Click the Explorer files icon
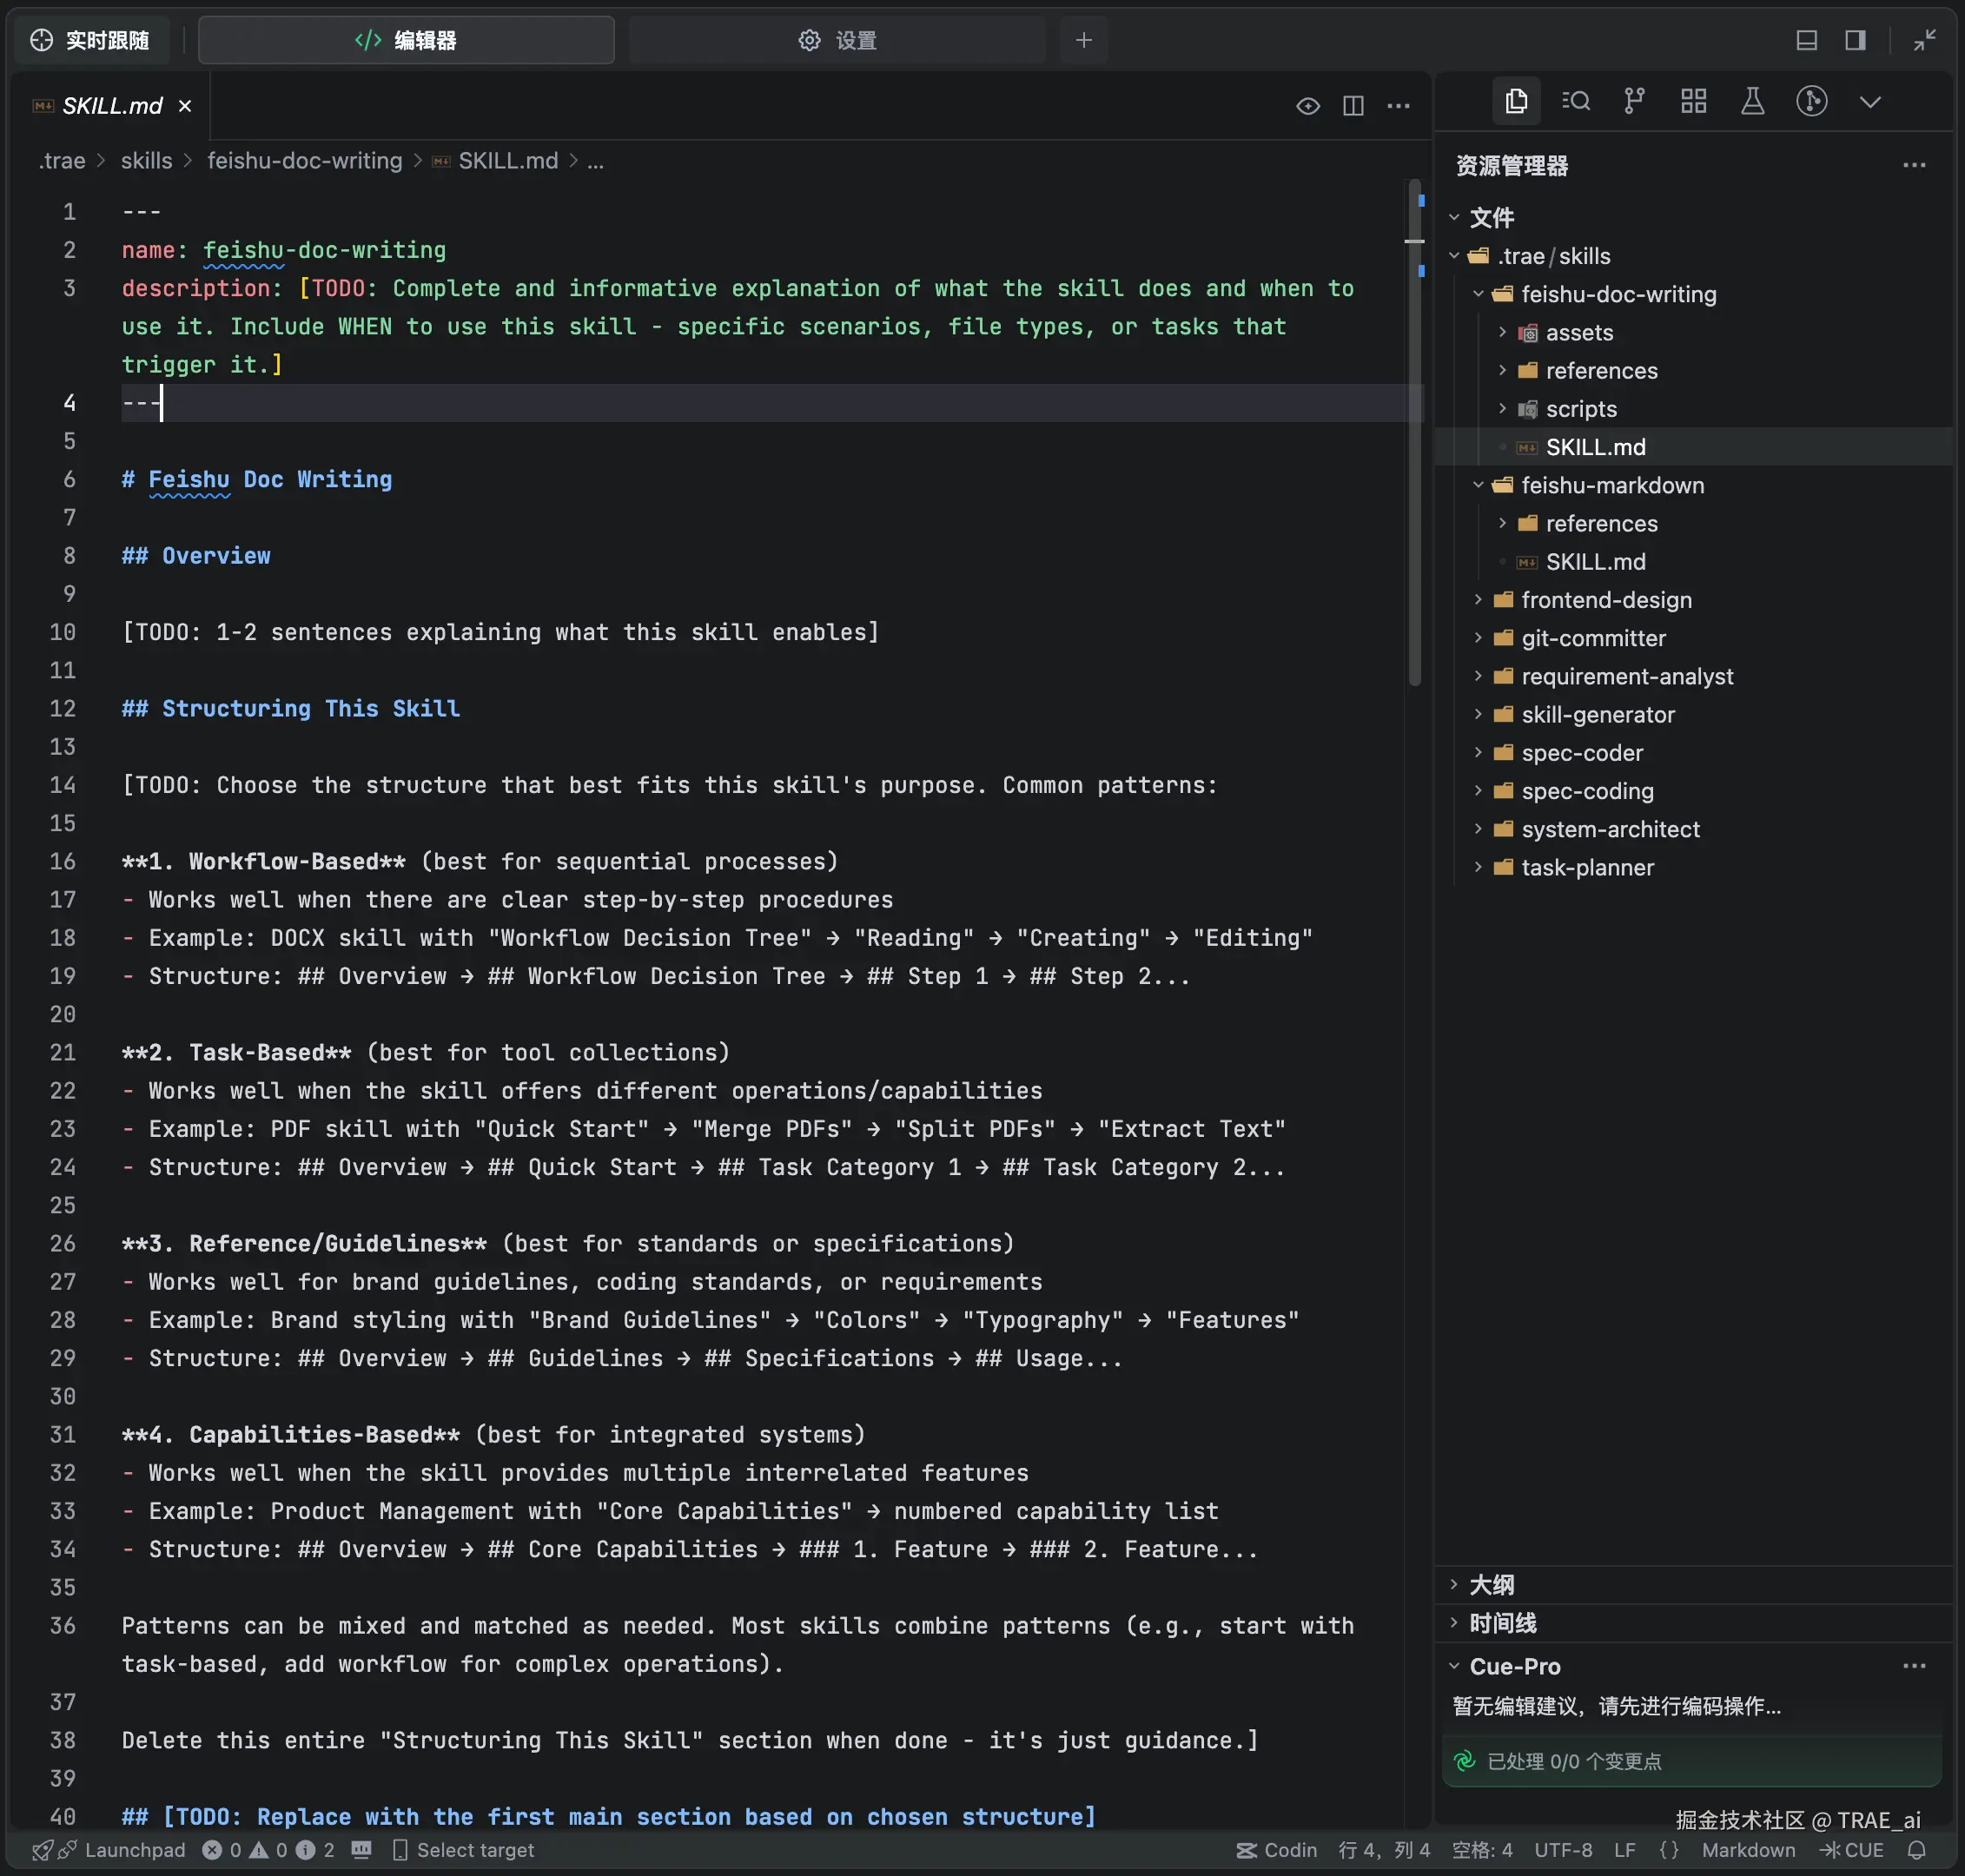Screen dimensions: 1965x1876 1516,101
